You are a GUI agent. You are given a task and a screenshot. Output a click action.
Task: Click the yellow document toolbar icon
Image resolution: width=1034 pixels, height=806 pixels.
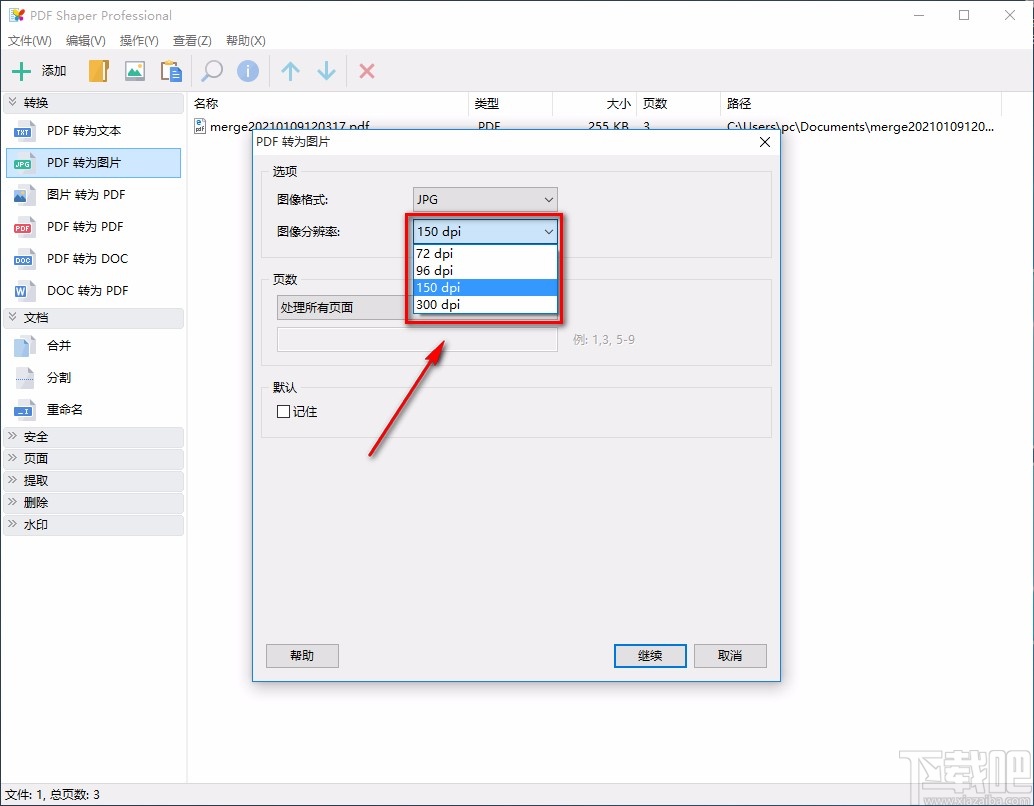[97, 70]
